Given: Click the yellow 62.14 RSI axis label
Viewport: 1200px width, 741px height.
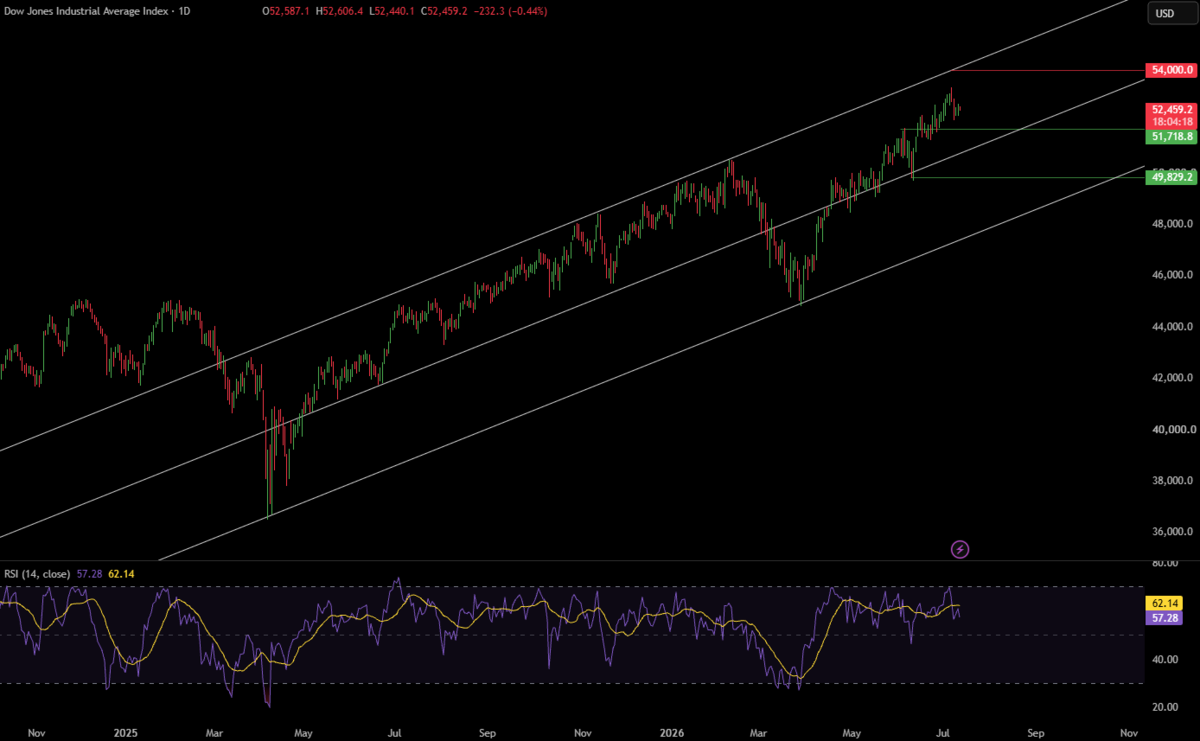Looking at the screenshot, I should pyautogui.click(x=1164, y=604).
